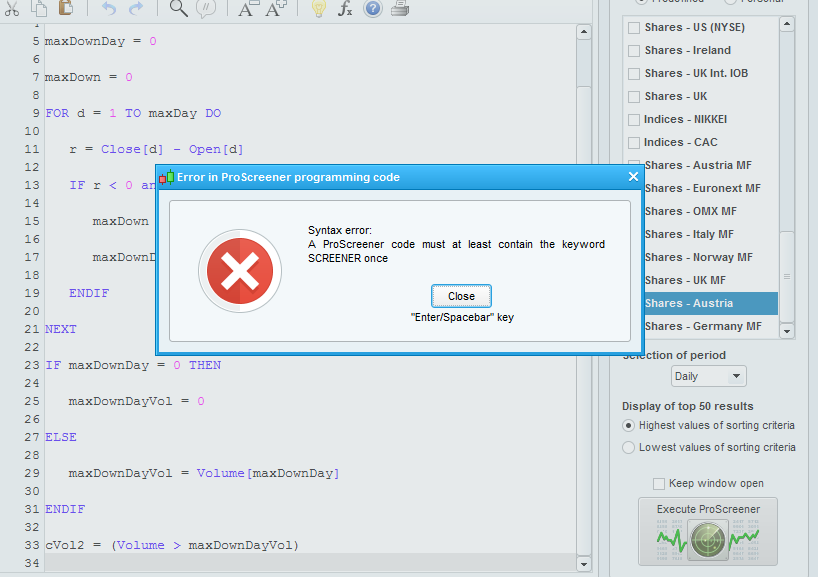
Task: Click line maxDownDayVol = Volume[maxDownDay]
Action: coord(204,473)
